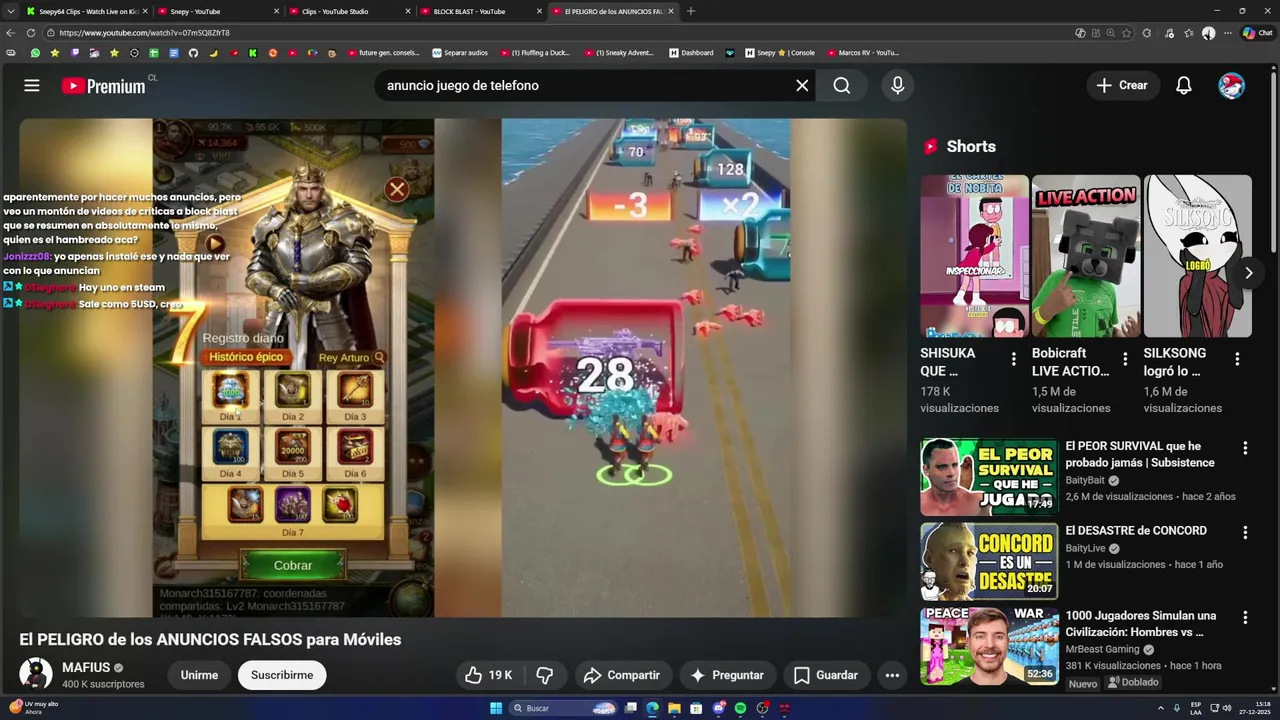Viewport: 1280px width, 720px height.
Task: Open the 'future gen. consels' bookmark
Action: 384,53
